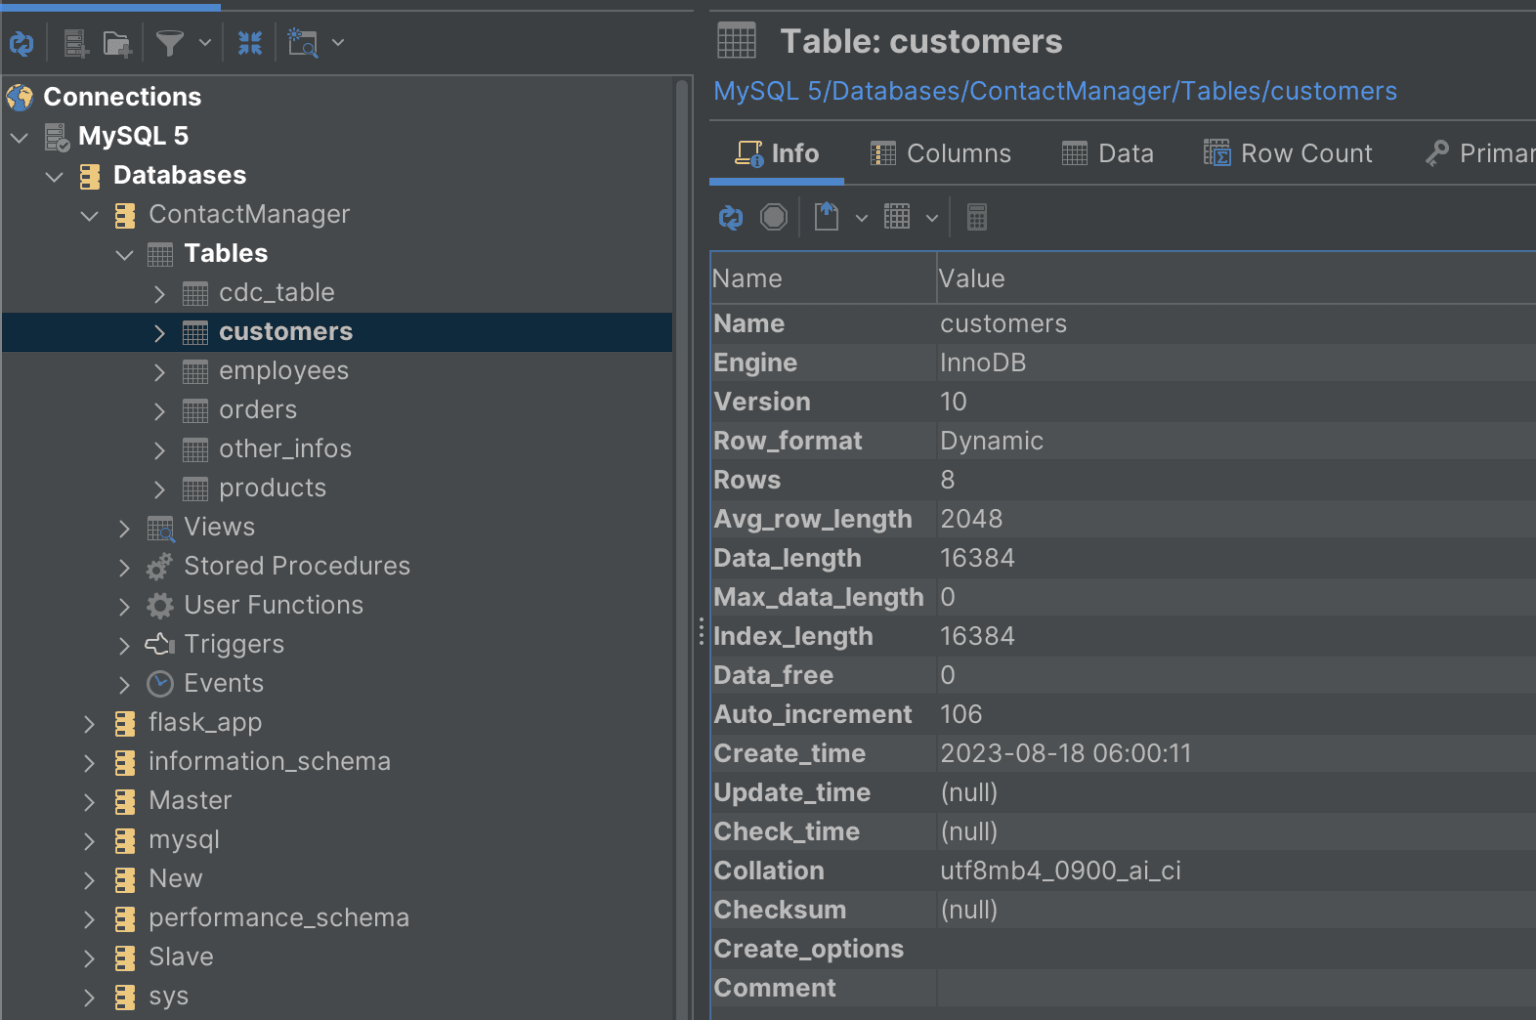The width and height of the screenshot is (1536, 1020).
Task: Select the orders table in tree
Action: coord(257,410)
